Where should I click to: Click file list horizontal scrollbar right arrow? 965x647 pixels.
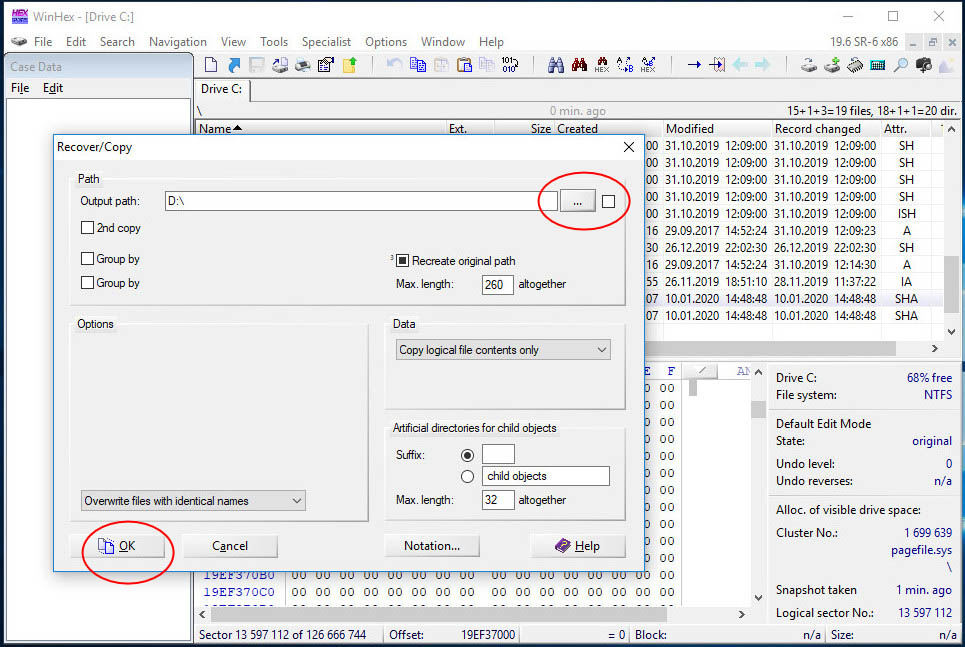[935, 348]
